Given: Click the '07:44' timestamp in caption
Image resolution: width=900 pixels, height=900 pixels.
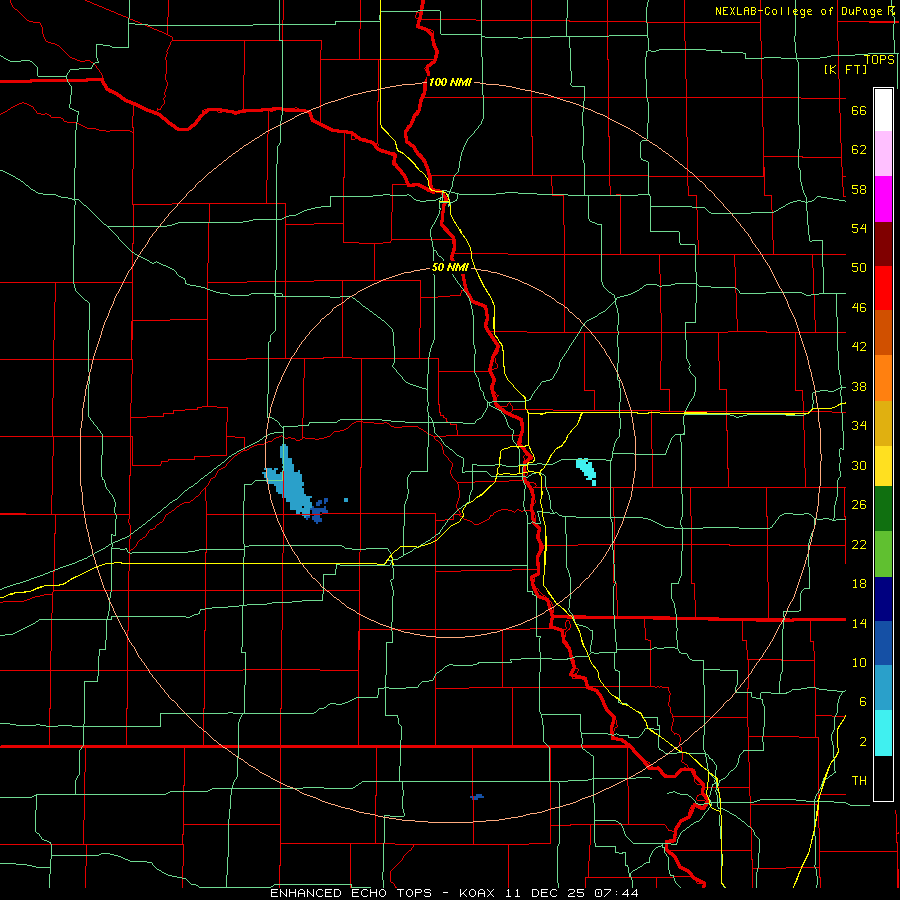Looking at the screenshot, I should [x=616, y=893].
